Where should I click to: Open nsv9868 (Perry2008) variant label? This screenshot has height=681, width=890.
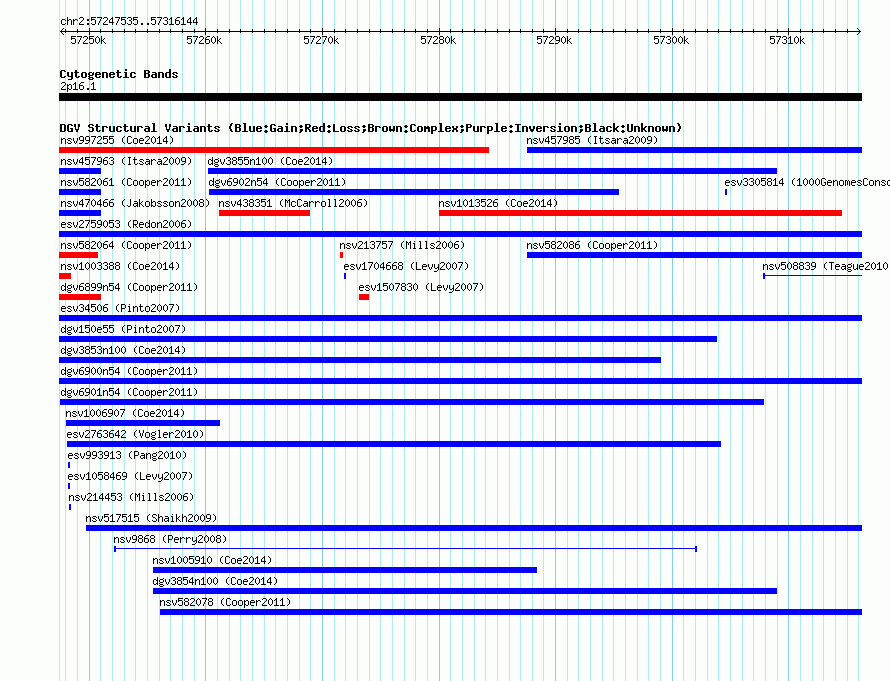(170, 539)
